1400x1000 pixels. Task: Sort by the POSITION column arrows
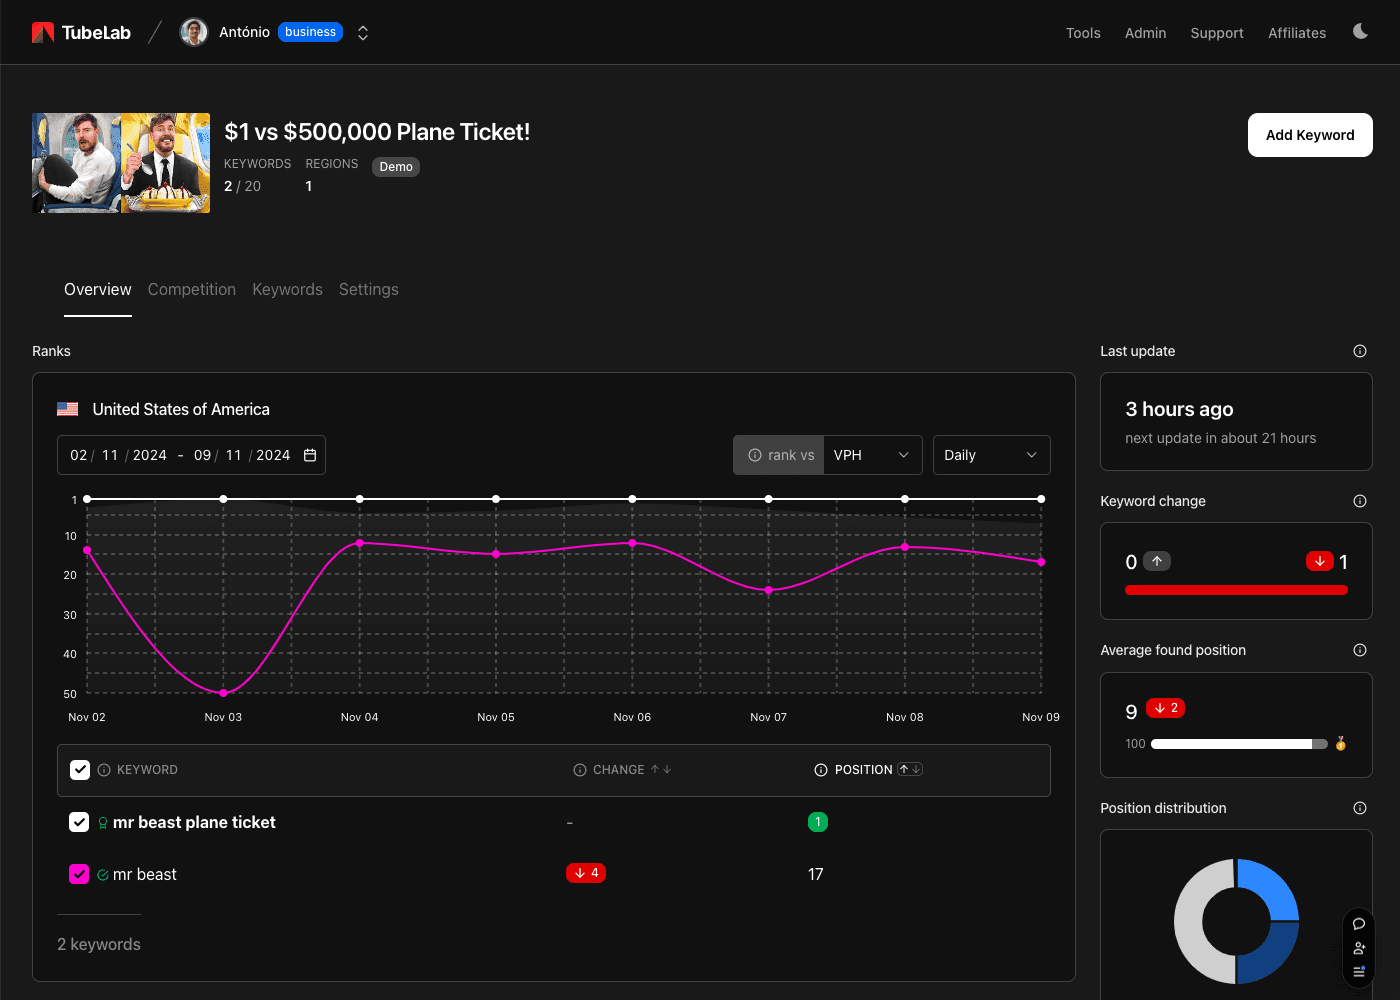(x=910, y=769)
